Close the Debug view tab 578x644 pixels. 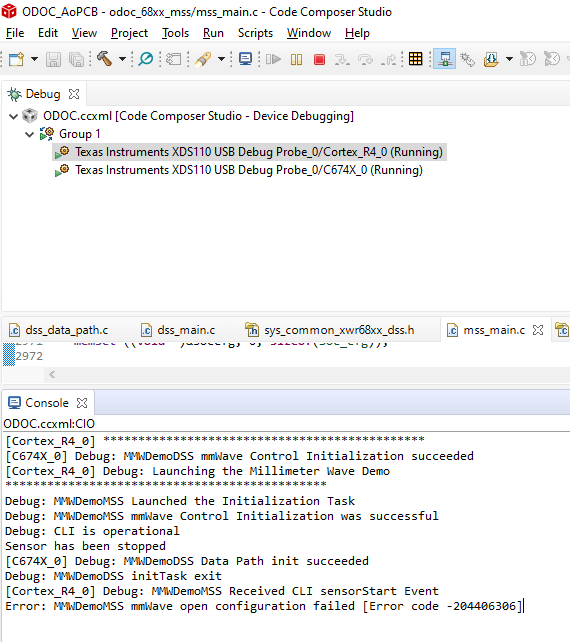[74, 94]
